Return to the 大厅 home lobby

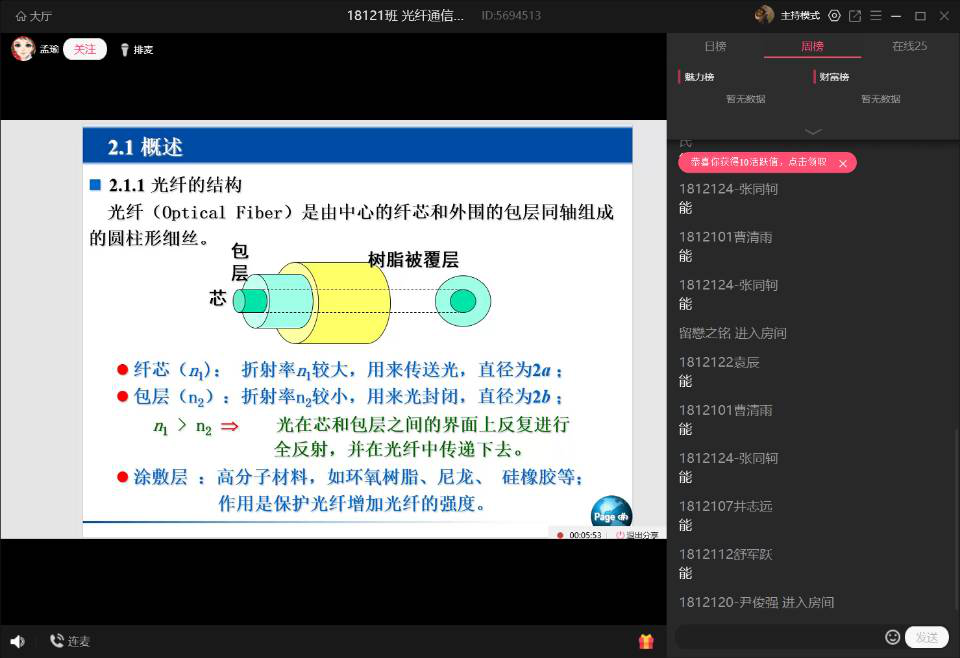[x=33, y=16]
